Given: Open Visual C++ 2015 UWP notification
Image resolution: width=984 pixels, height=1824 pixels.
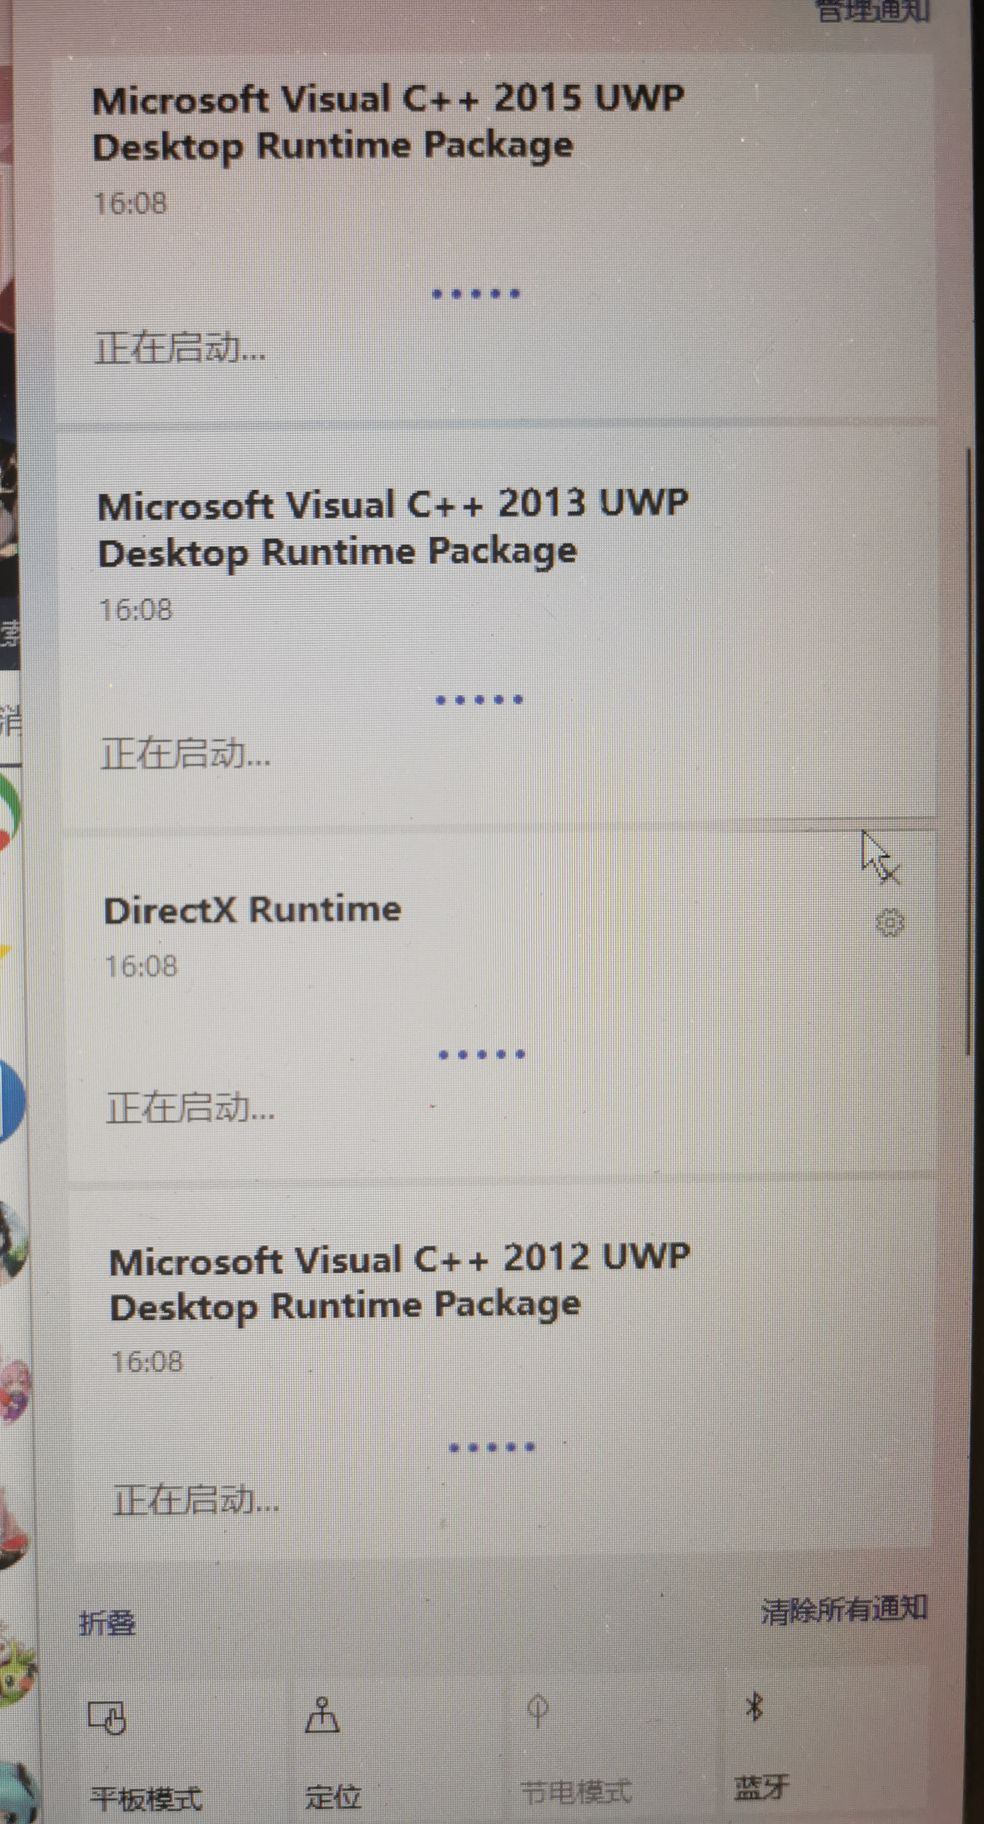Looking at the screenshot, I should [x=496, y=238].
